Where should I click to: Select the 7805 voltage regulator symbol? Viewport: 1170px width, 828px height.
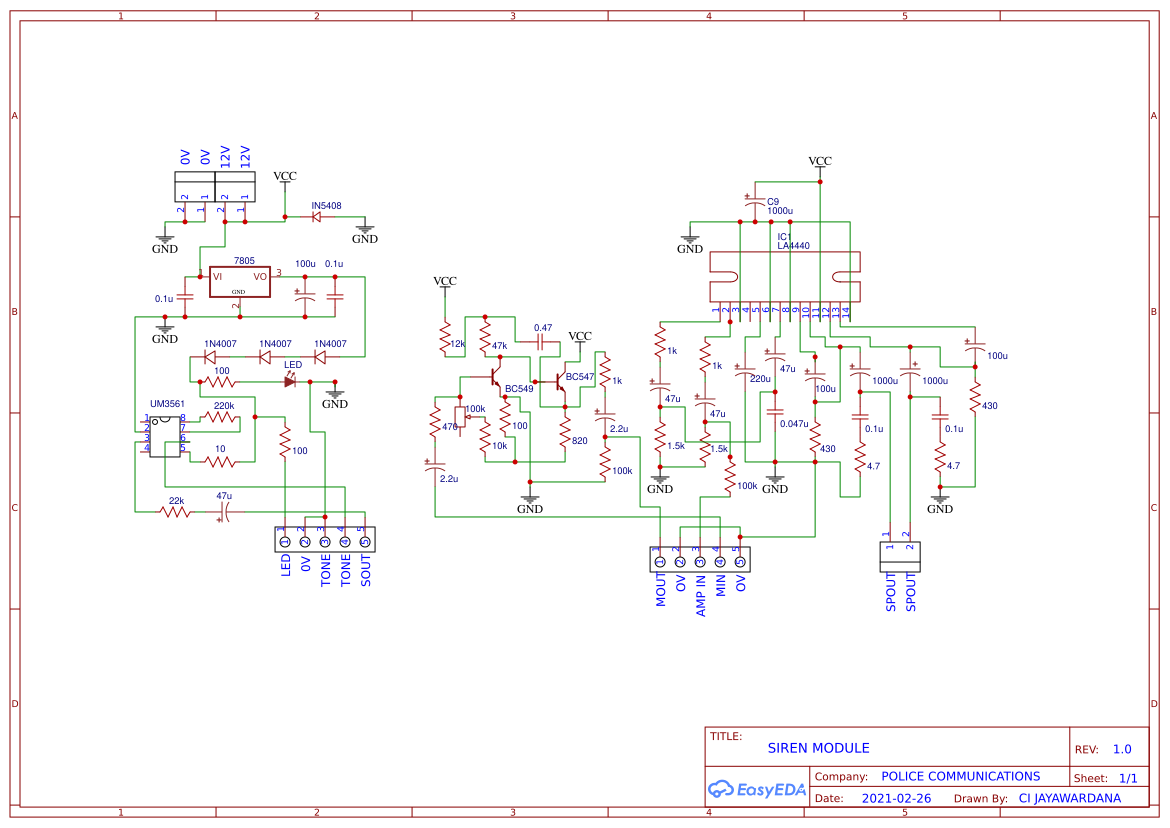(239, 281)
